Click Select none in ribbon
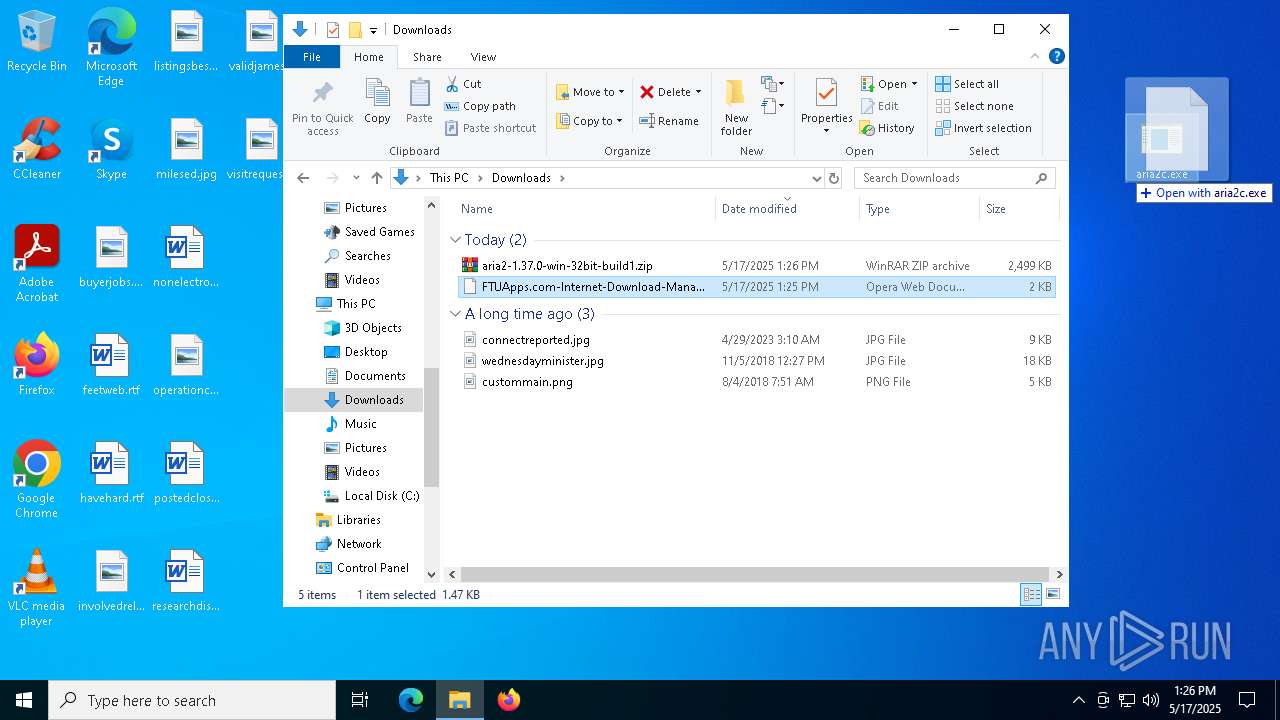The height and width of the screenshot is (720, 1280). tap(974, 106)
